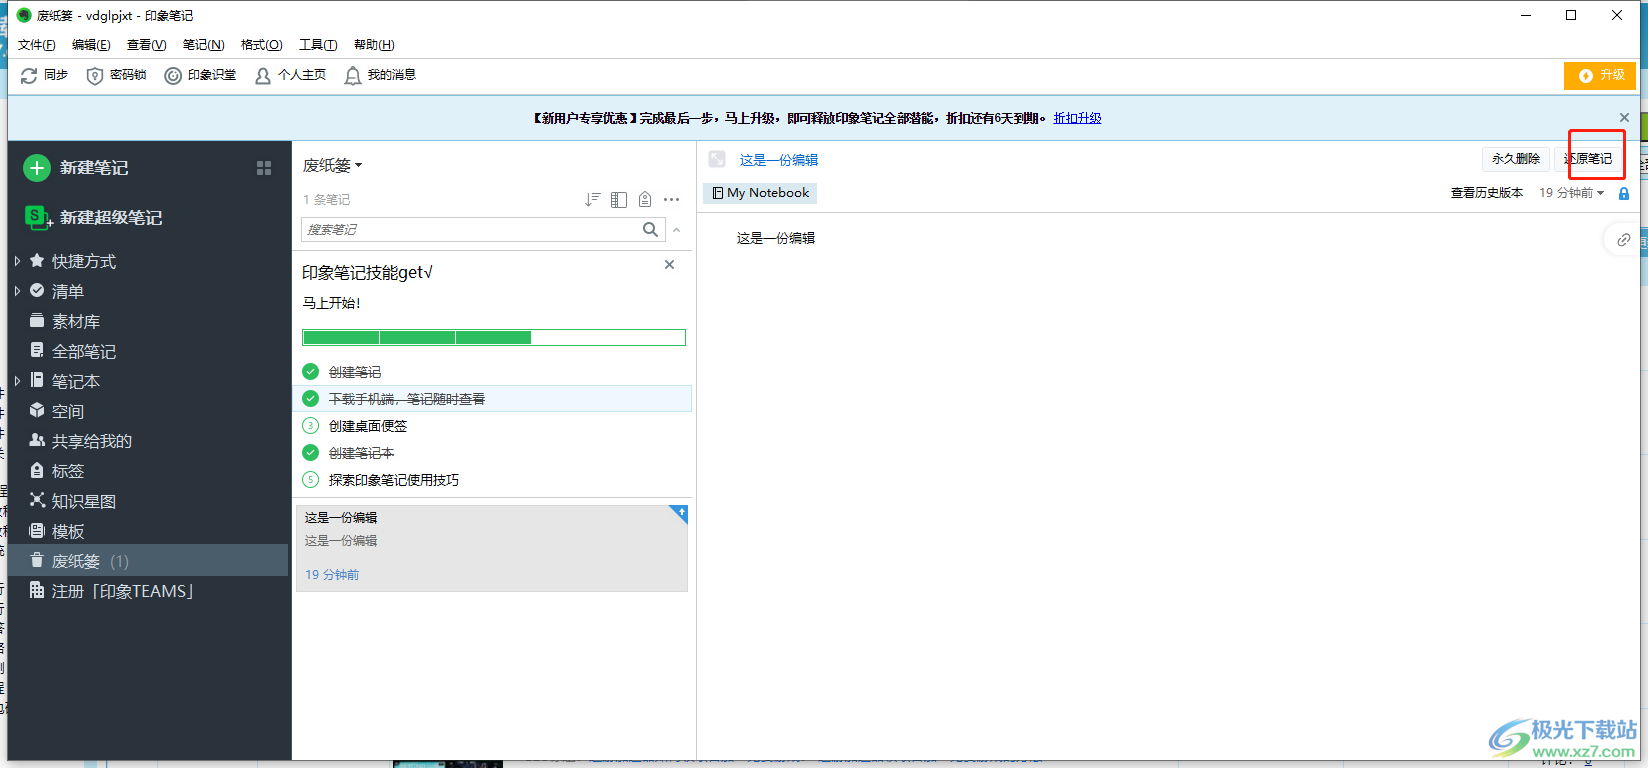Click the green onboarding progress bar
The image size is (1648, 768).
coord(494,338)
